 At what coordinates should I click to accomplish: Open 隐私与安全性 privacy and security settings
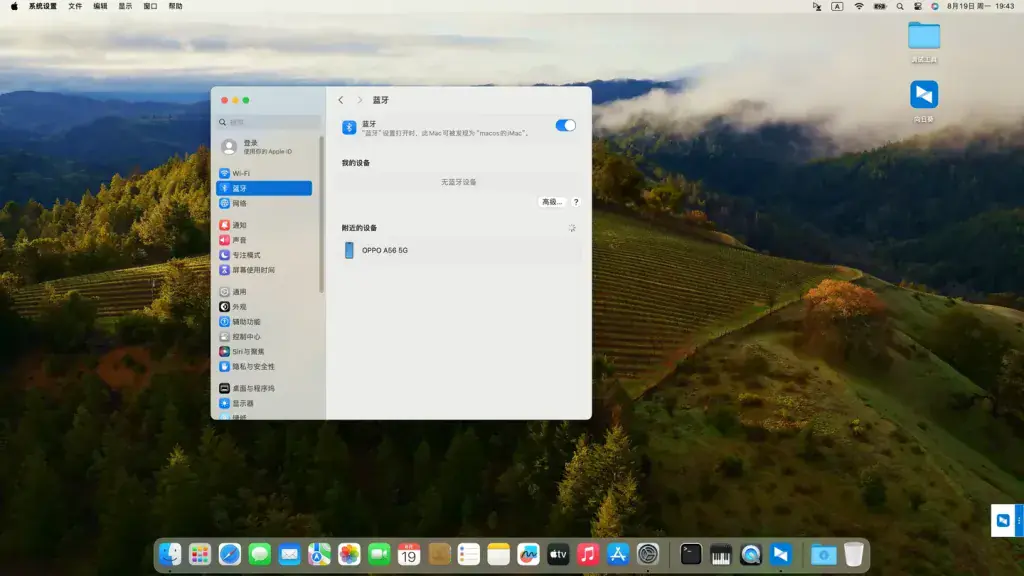[x=264, y=366]
